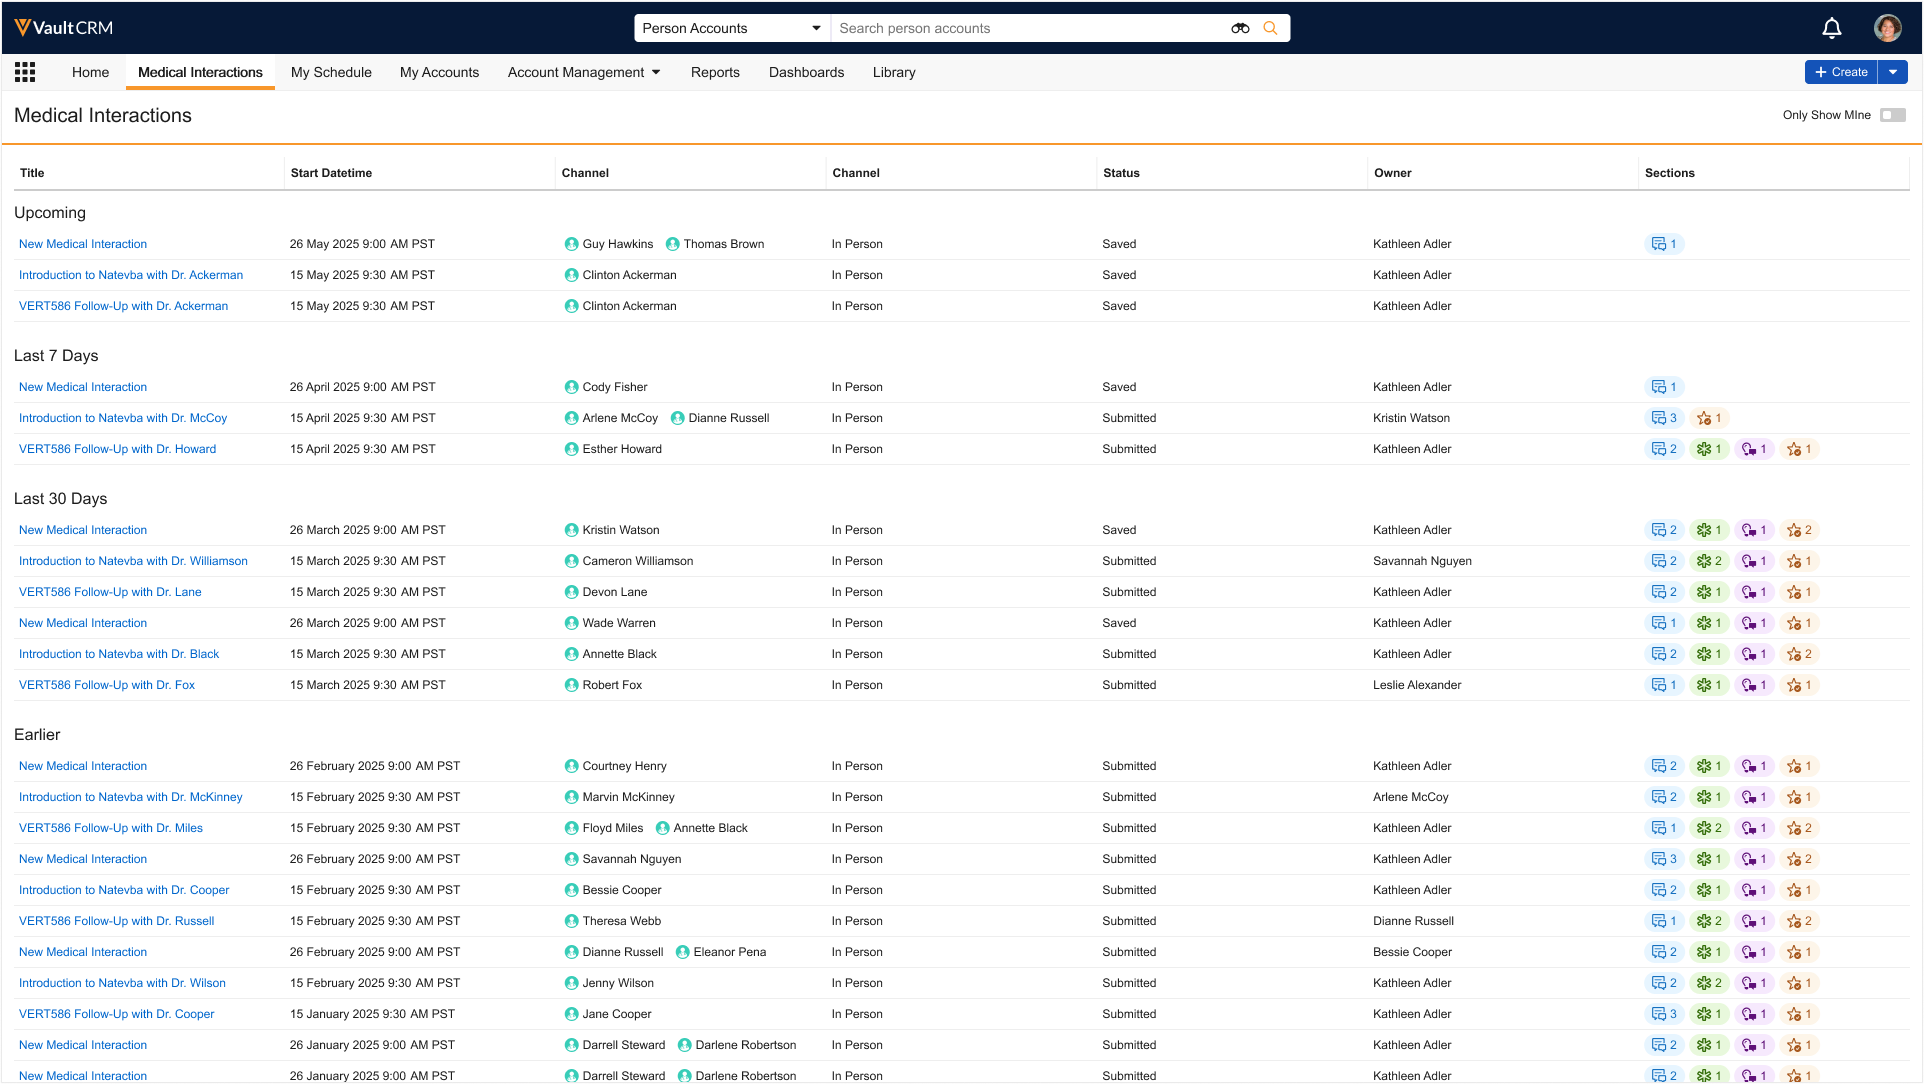Click the blue discussion badge on the Dr. McCoy row
This screenshot has width=1924, height=1084.
(x=1664, y=418)
